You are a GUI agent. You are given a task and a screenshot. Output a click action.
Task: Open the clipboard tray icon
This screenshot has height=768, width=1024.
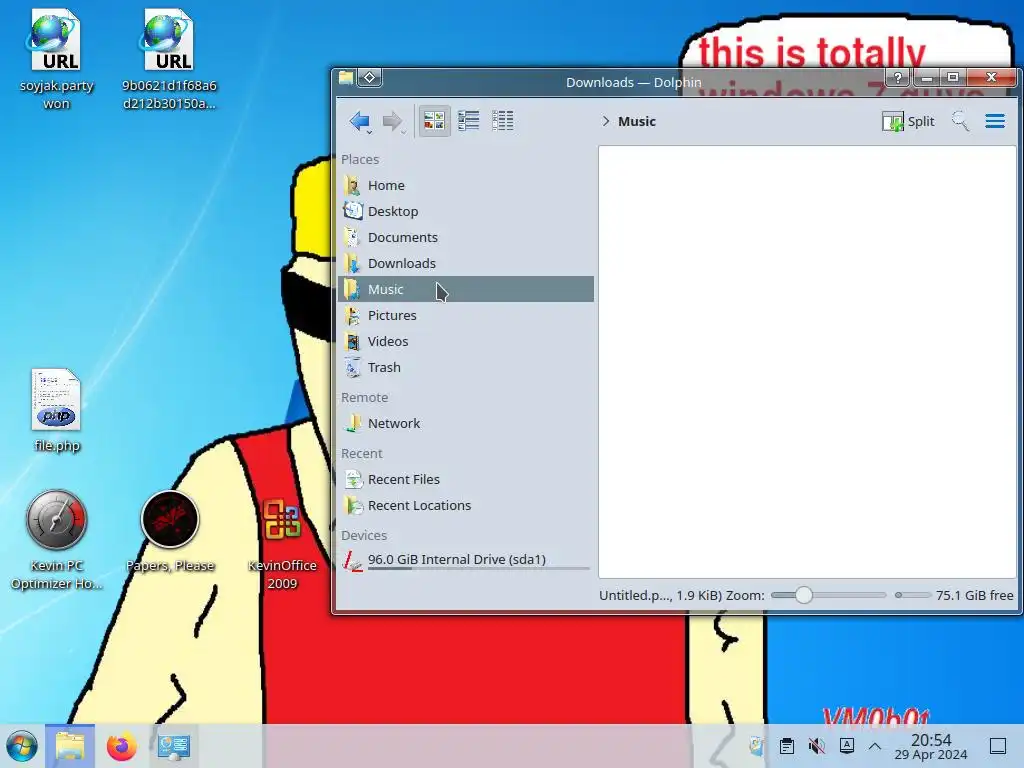[x=786, y=746]
